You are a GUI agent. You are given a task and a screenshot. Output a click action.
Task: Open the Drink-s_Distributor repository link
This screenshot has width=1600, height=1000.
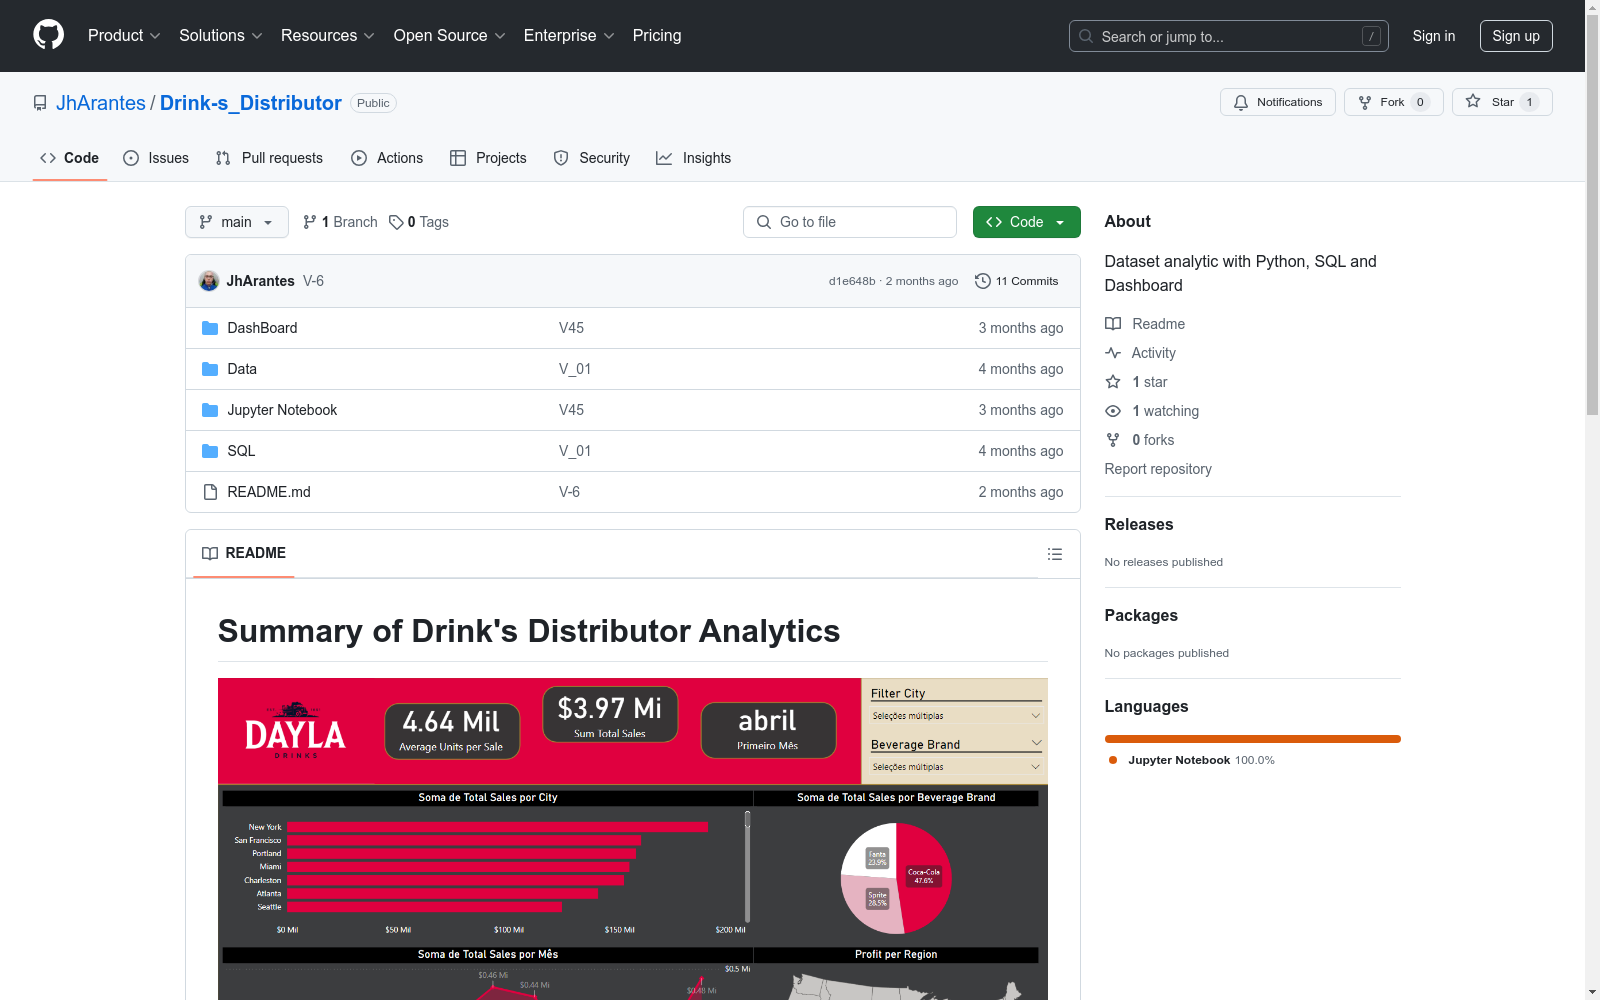tap(251, 103)
